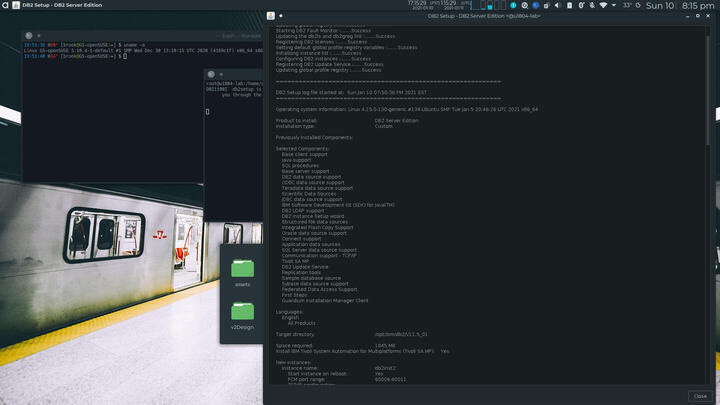Select 'DB2 Update Service' component line
The width and height of the screenshot is (720, 405).
[305, 267]
